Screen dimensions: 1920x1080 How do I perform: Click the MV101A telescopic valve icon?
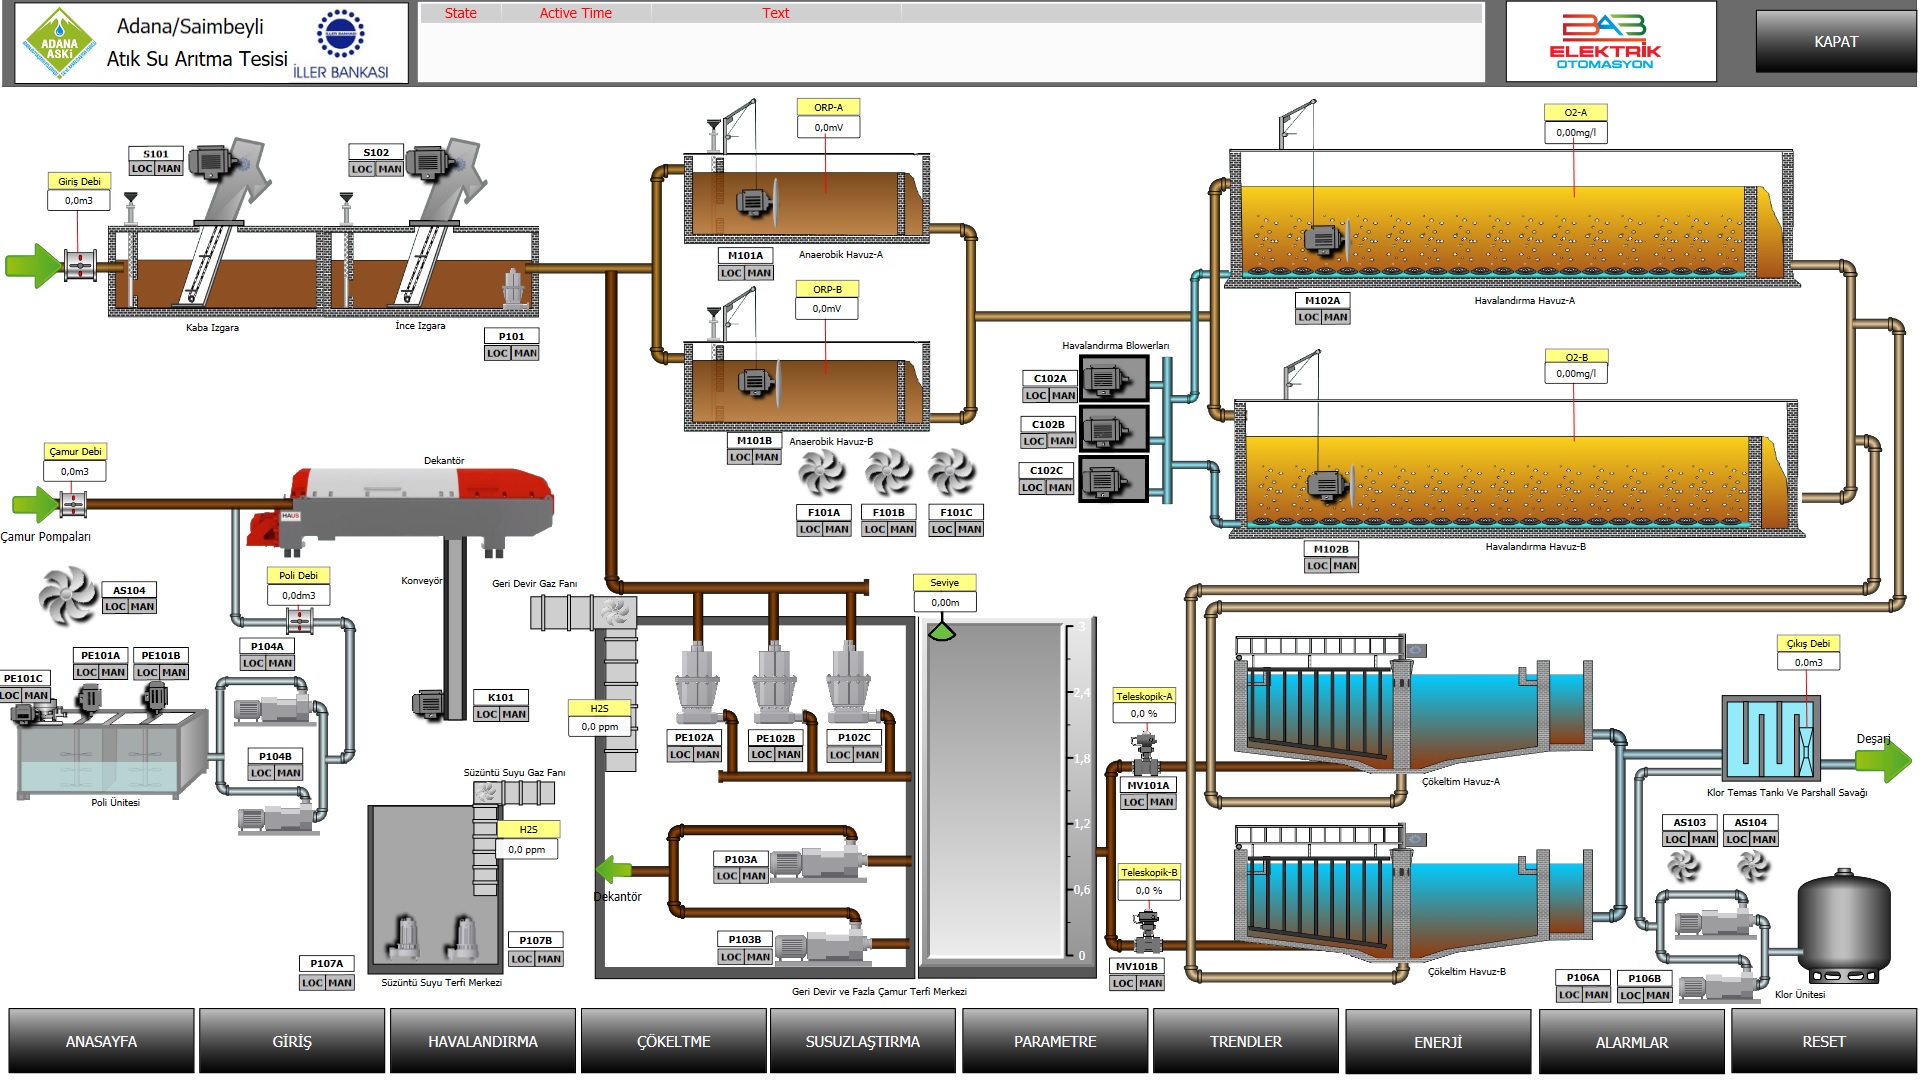click(x=1145, y=751)
